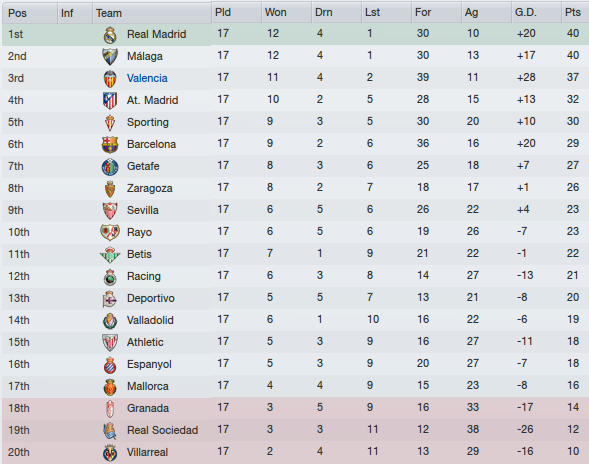Select the Real Sociedad row

295,430
